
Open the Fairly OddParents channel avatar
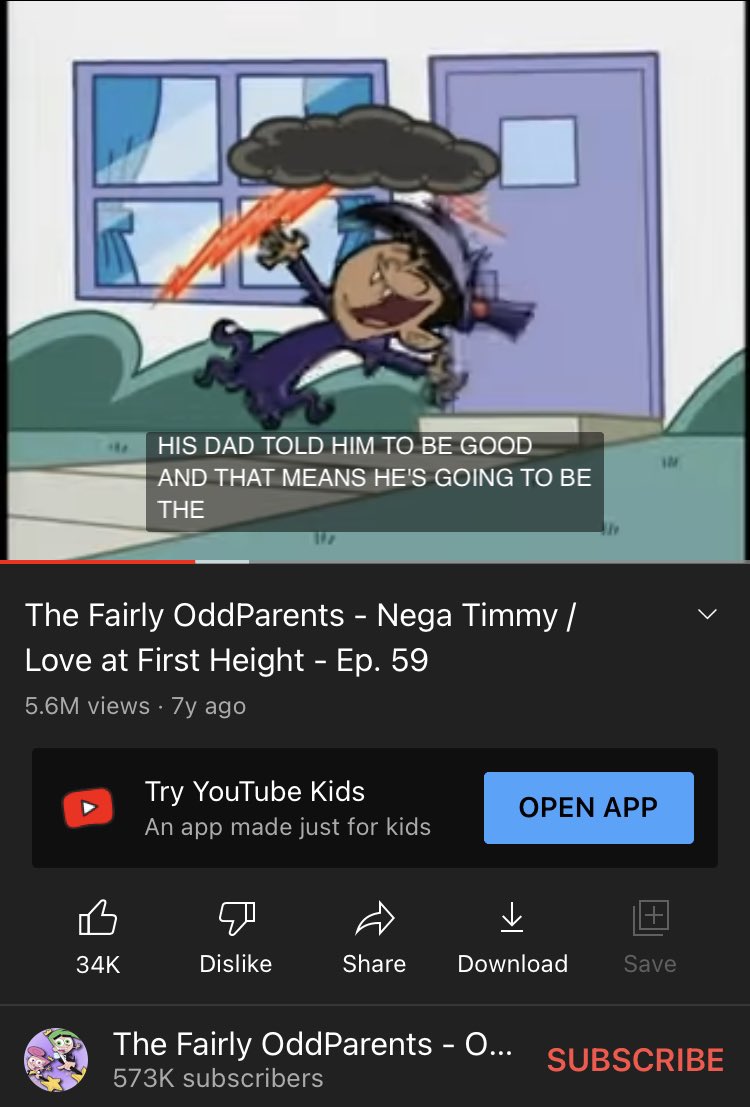pos(56,1059)
